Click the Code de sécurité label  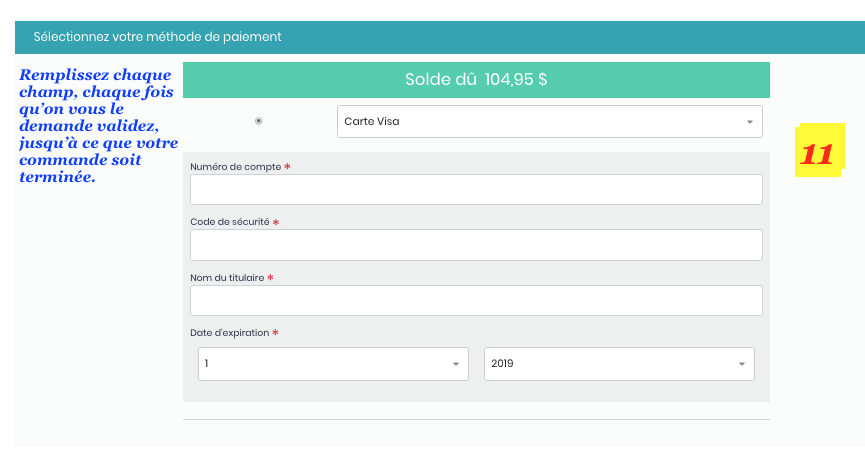pos(229,222)
